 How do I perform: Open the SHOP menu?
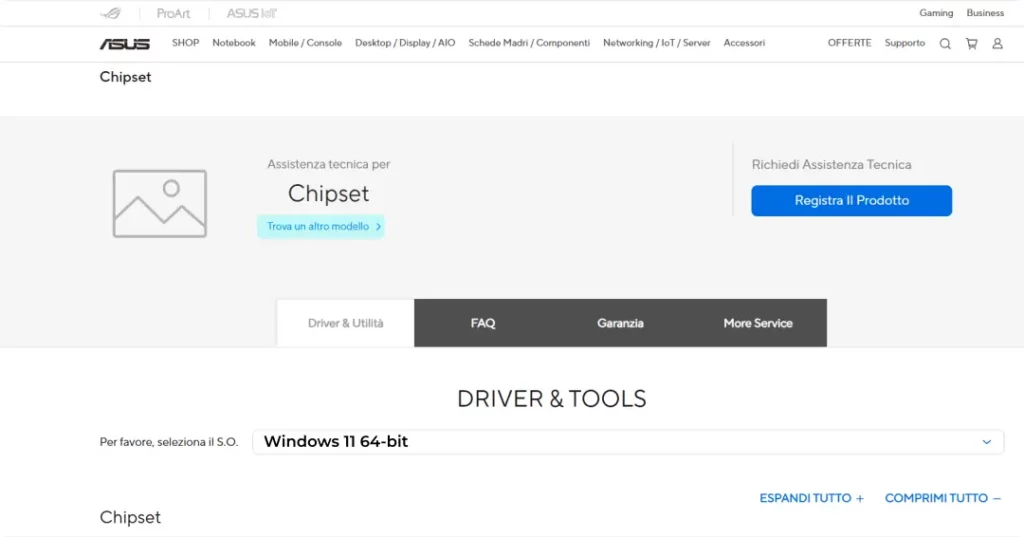(185, 43)
